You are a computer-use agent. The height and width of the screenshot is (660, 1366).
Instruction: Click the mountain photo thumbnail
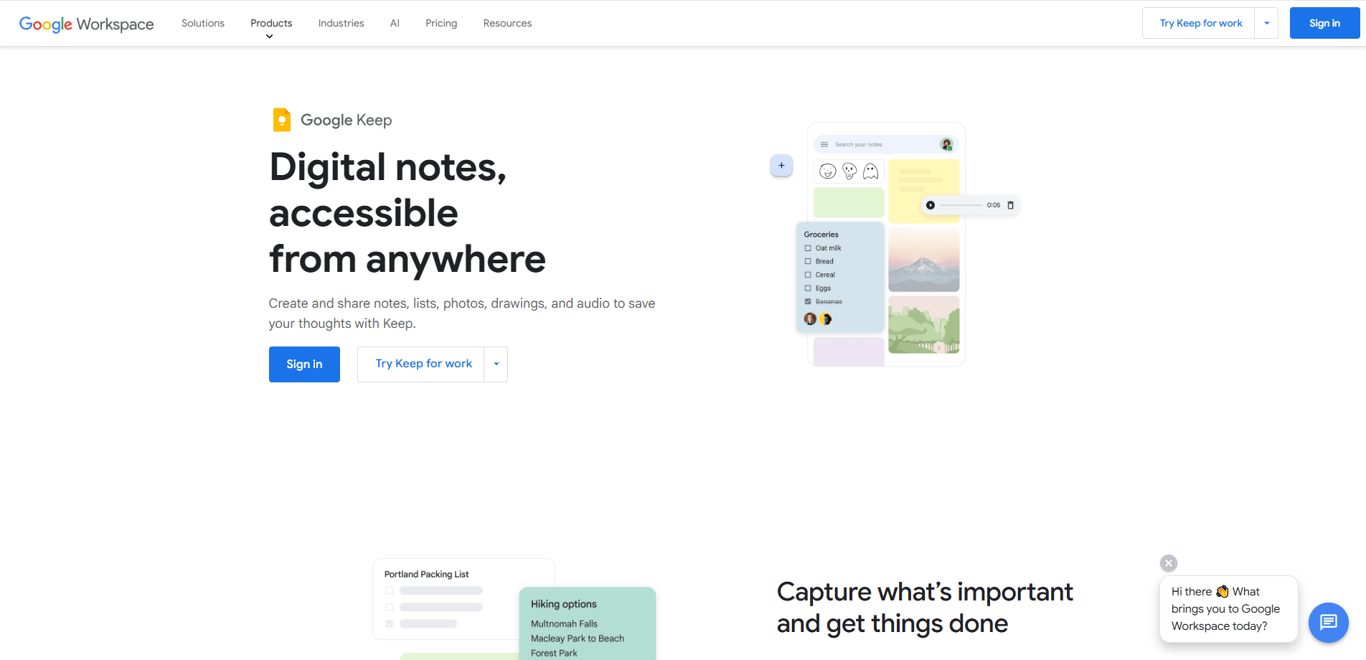click(x=924, y=260)
